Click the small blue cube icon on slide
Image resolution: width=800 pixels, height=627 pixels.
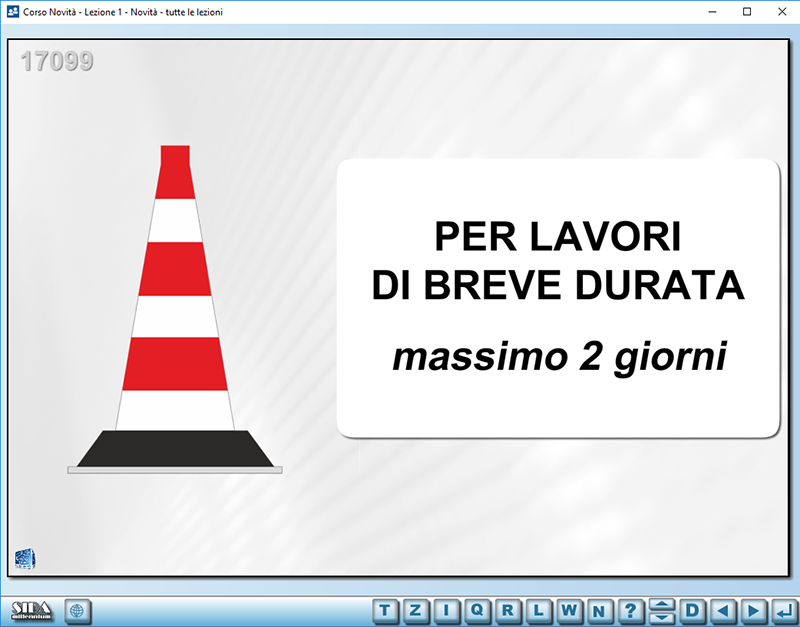[x=24, y=558]
